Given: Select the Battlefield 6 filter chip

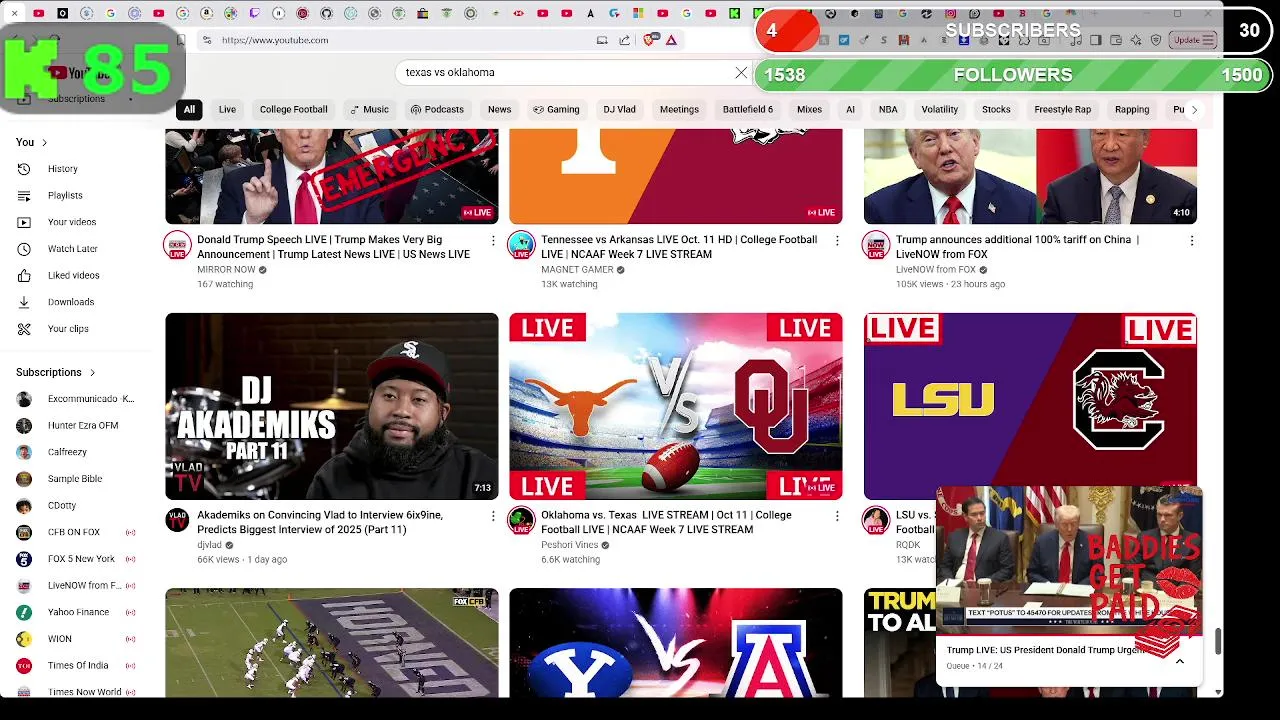Looking at the screenshot, I should point(748,110).
